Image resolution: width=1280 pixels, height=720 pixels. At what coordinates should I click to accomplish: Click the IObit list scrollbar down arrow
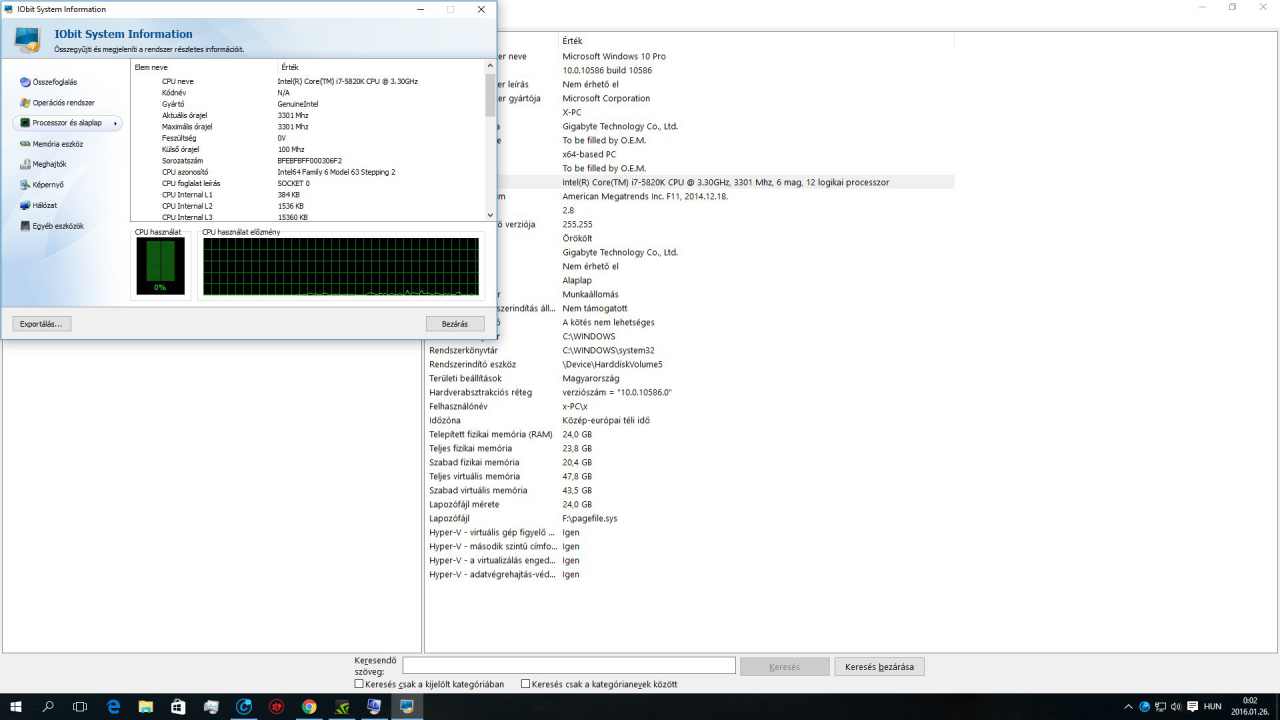pyautogui.click(x=490, y=215)
